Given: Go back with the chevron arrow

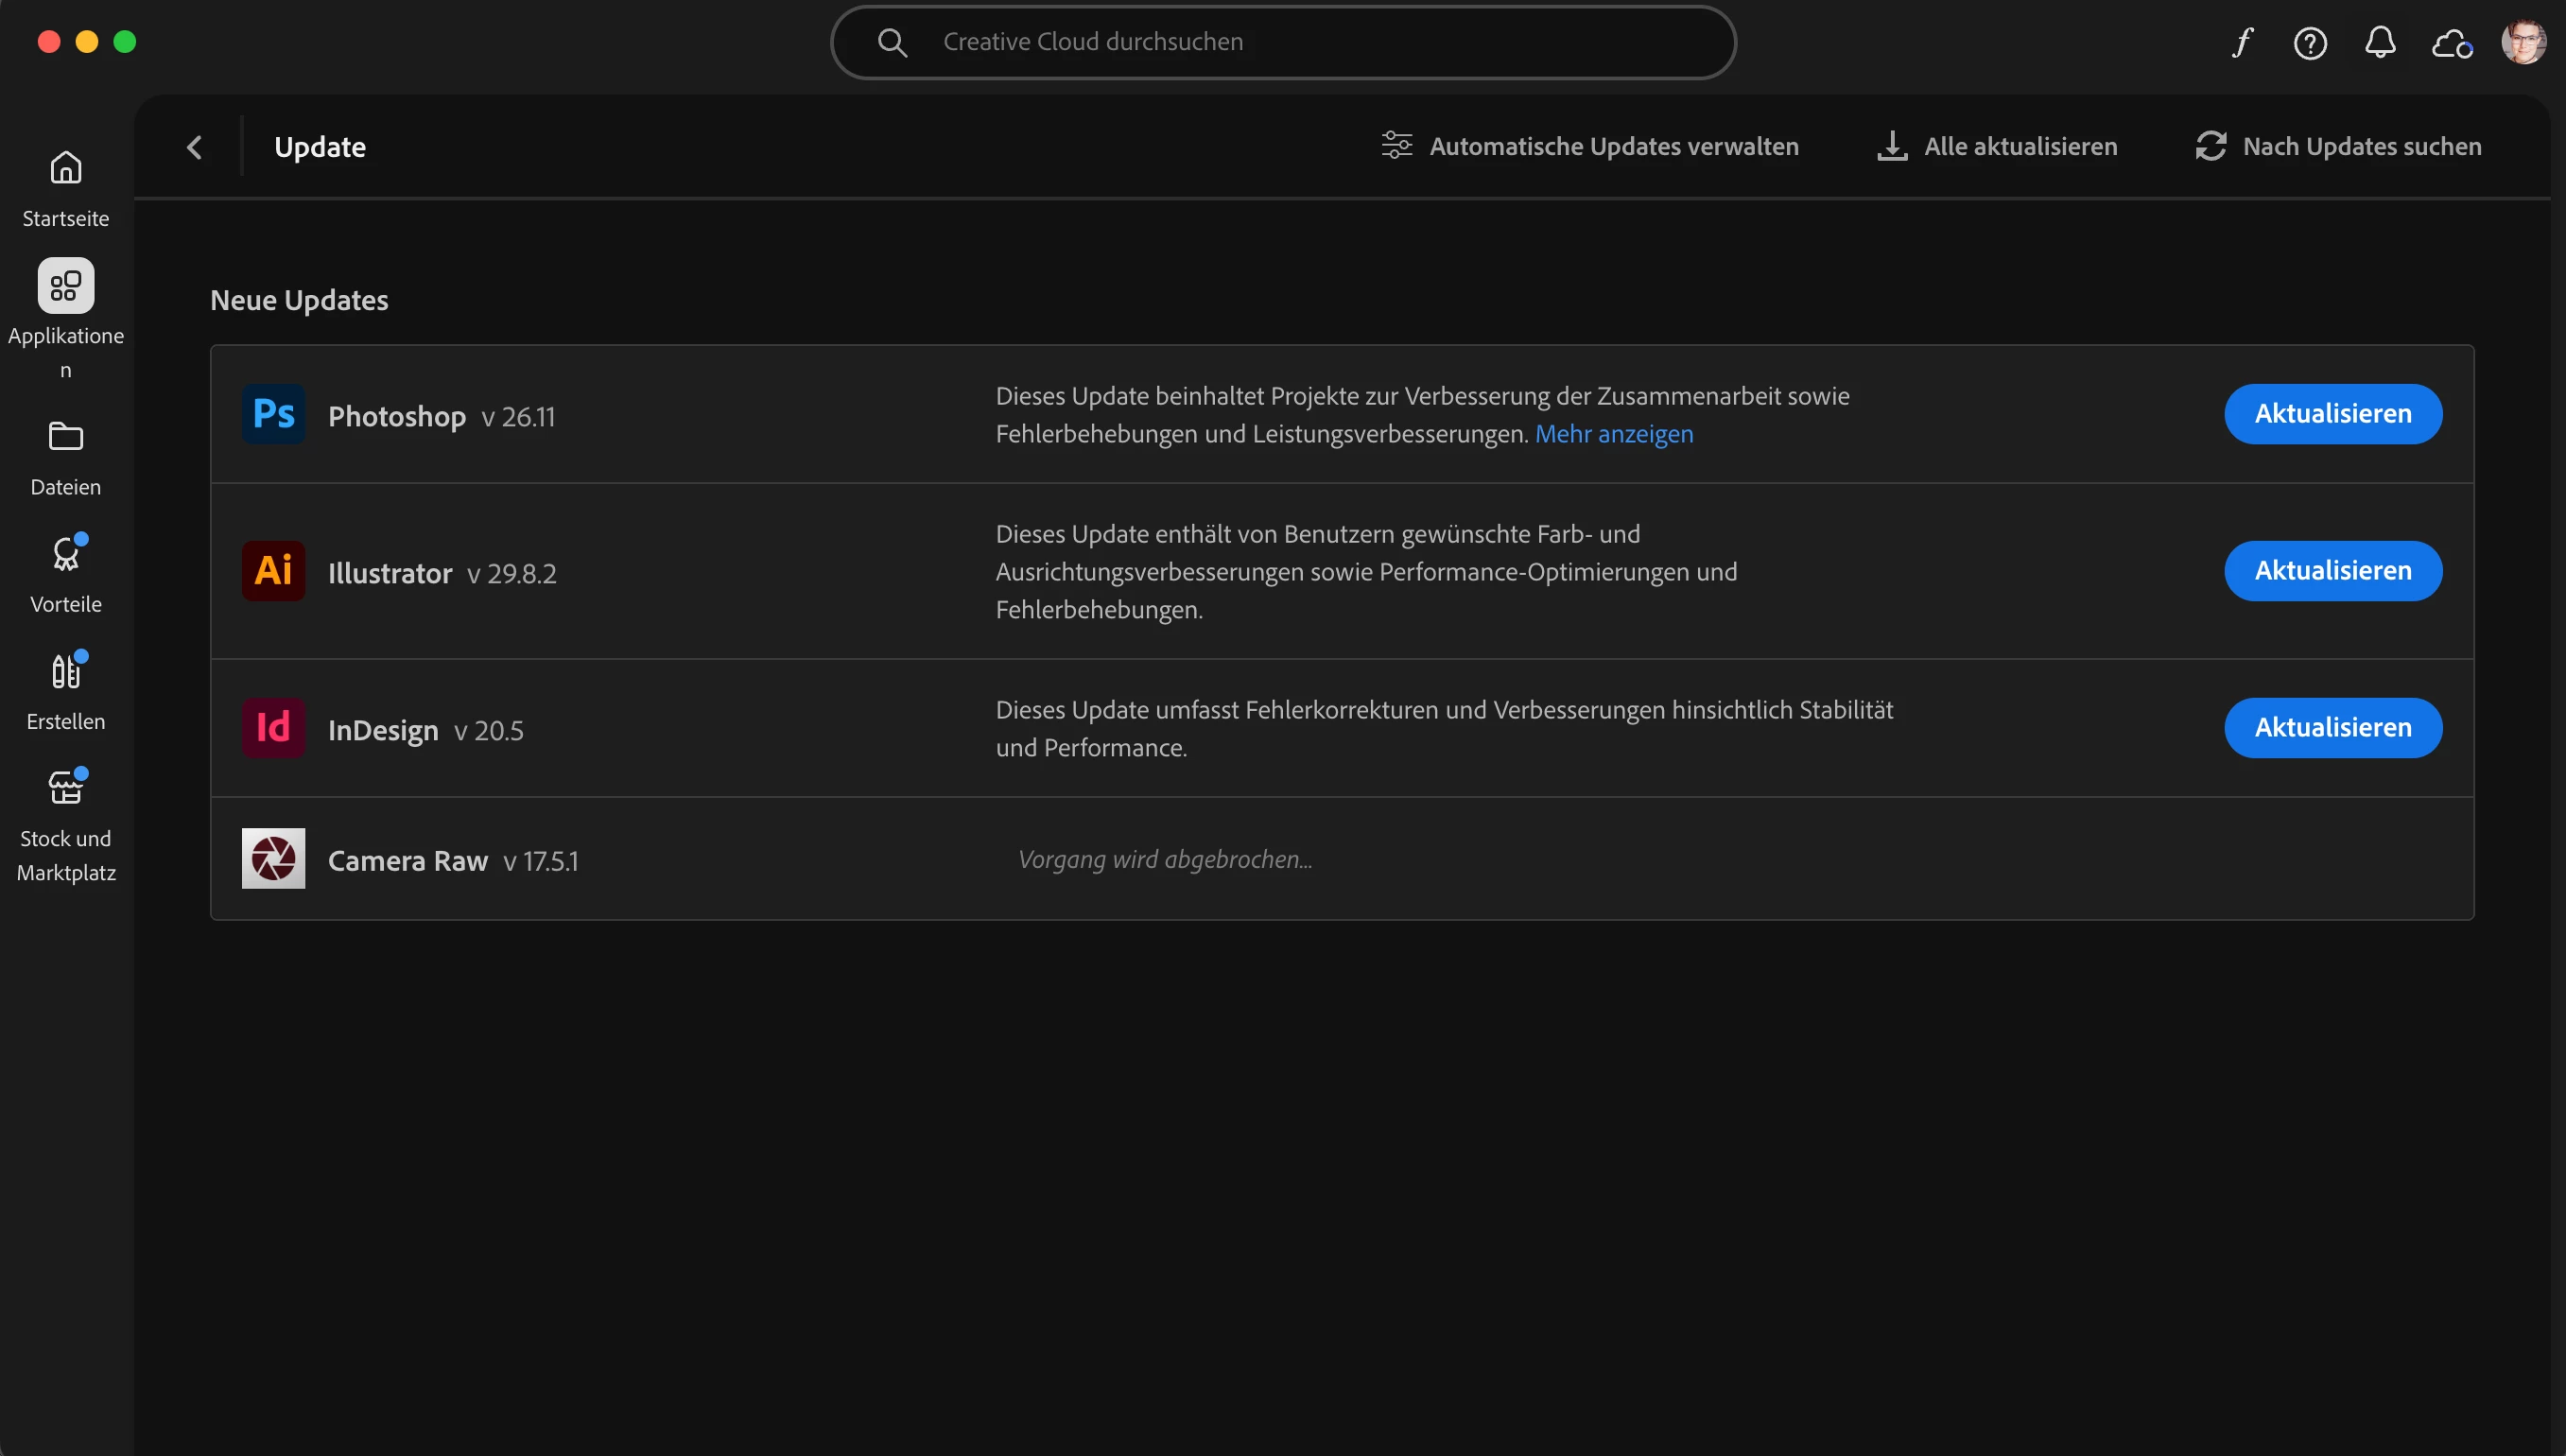Looking at the screenshot, I should click(x=195, y=147).
